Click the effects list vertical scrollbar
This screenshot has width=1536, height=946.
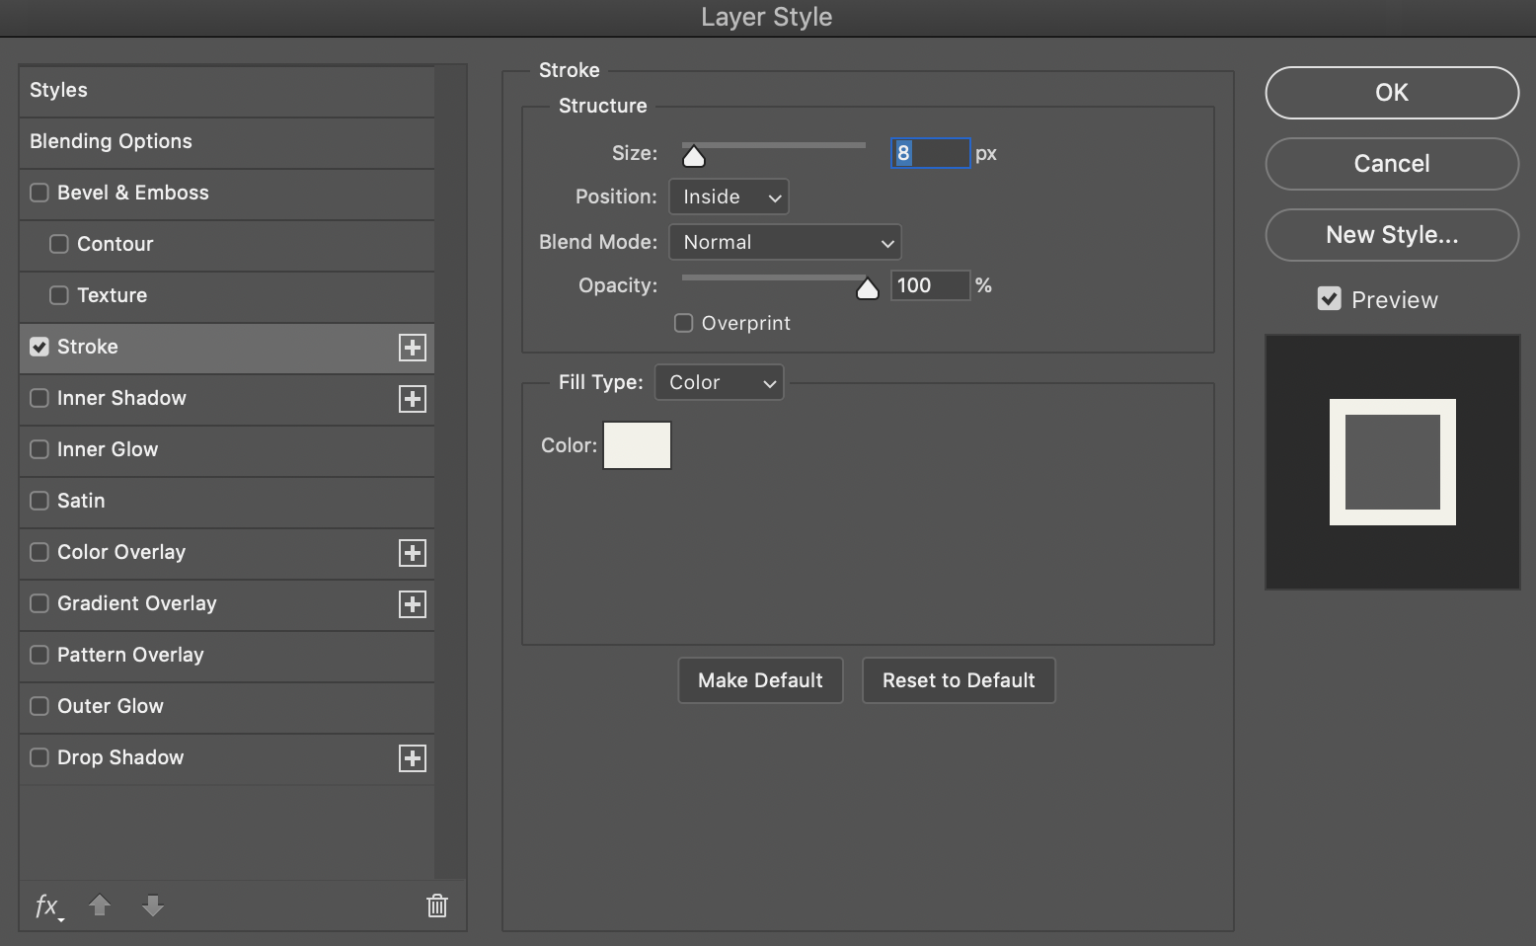(450, 472)
